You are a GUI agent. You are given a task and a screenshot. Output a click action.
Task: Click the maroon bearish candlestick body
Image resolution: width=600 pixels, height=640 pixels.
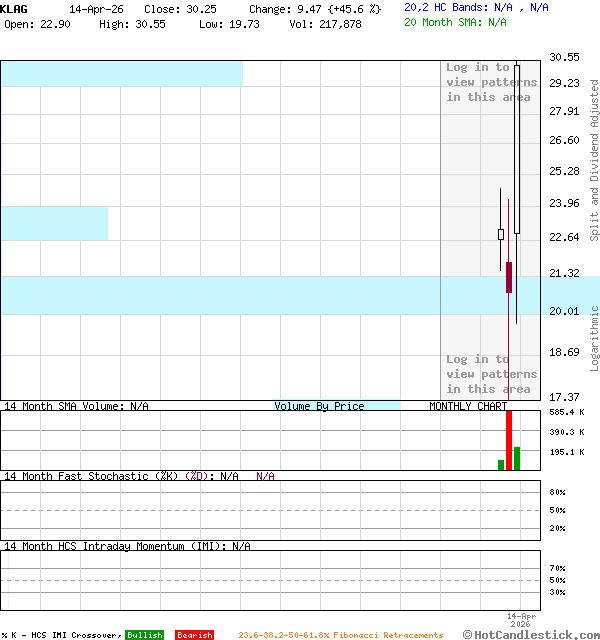click(x=509, y=277)
